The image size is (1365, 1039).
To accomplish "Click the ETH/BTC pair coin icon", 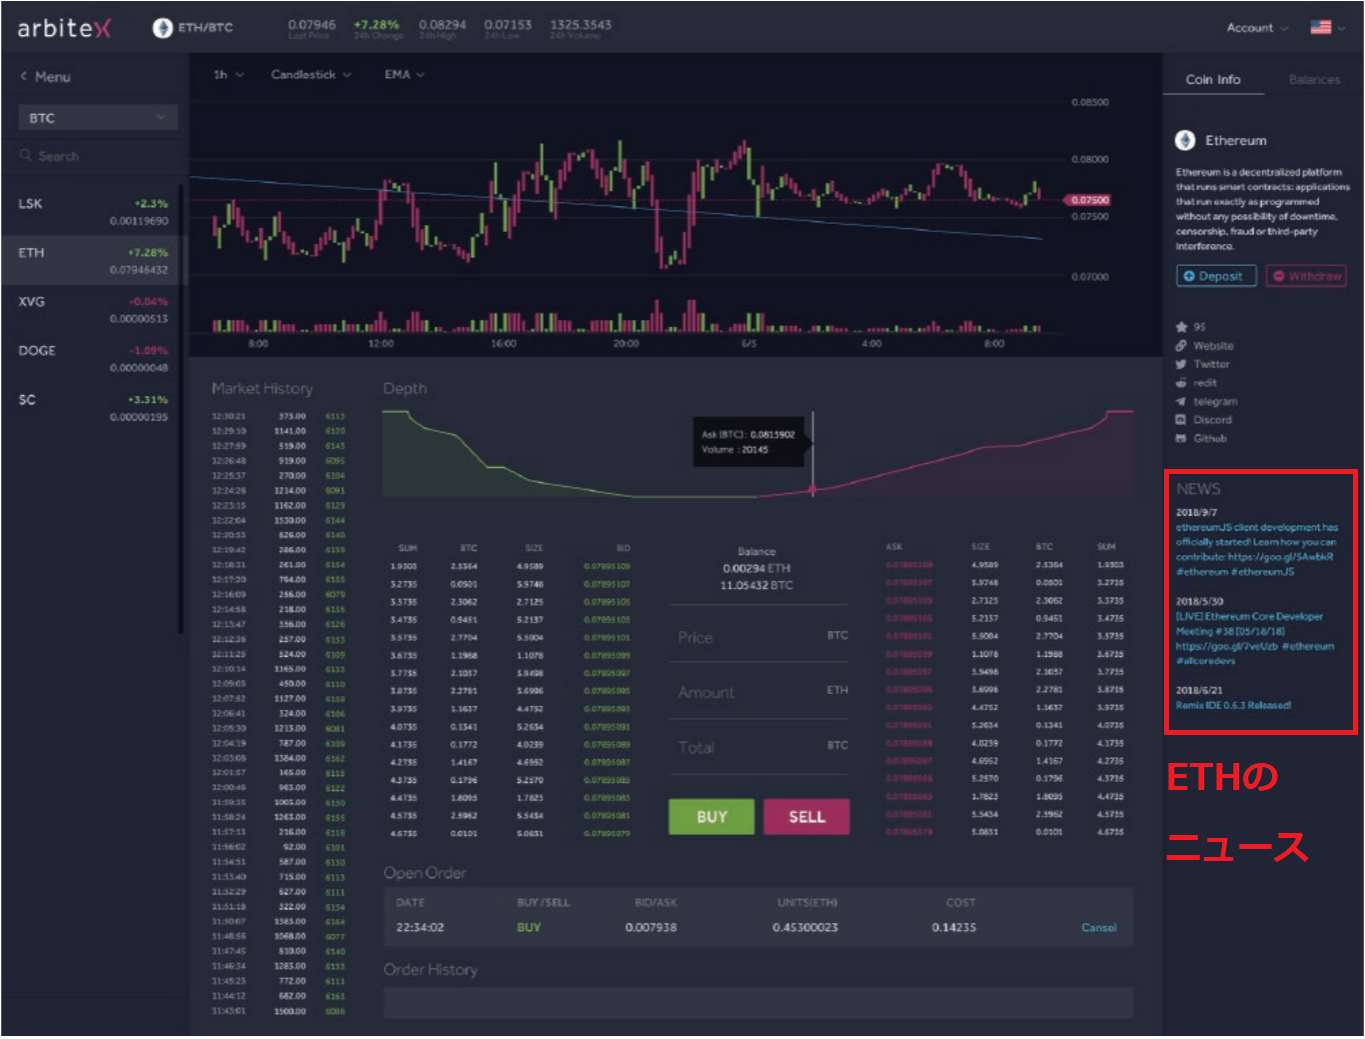I will pyautogui.click(x=162, y=28).
